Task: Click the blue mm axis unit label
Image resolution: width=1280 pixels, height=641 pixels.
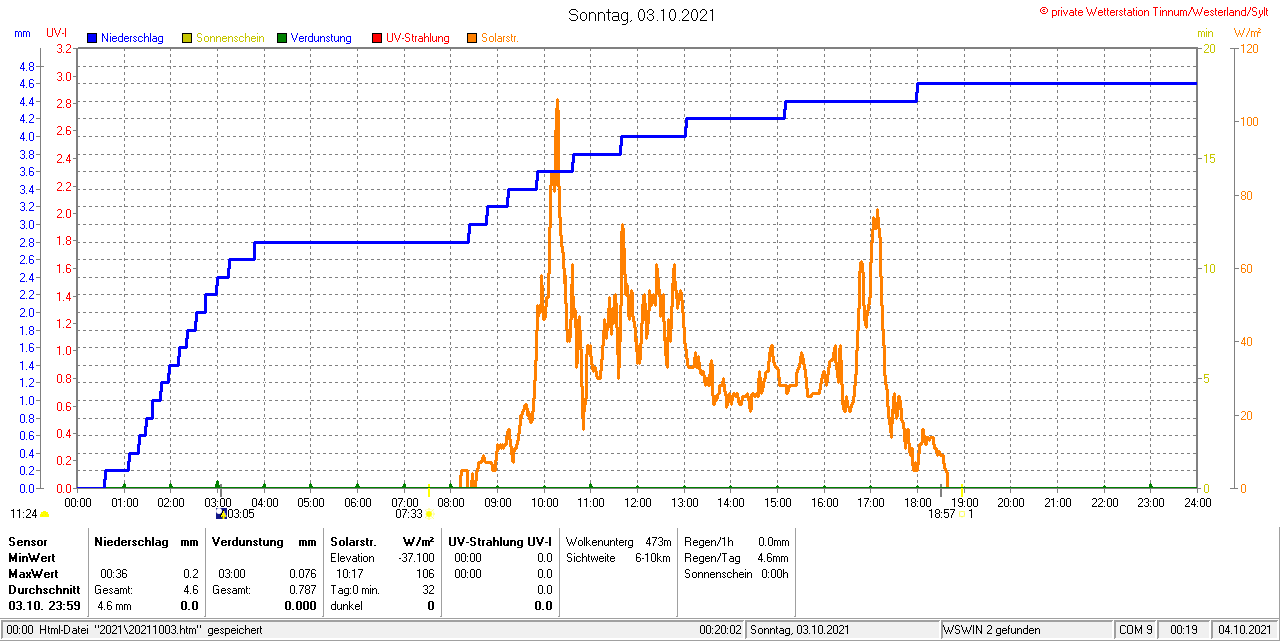Action: [x=23, y=33]
